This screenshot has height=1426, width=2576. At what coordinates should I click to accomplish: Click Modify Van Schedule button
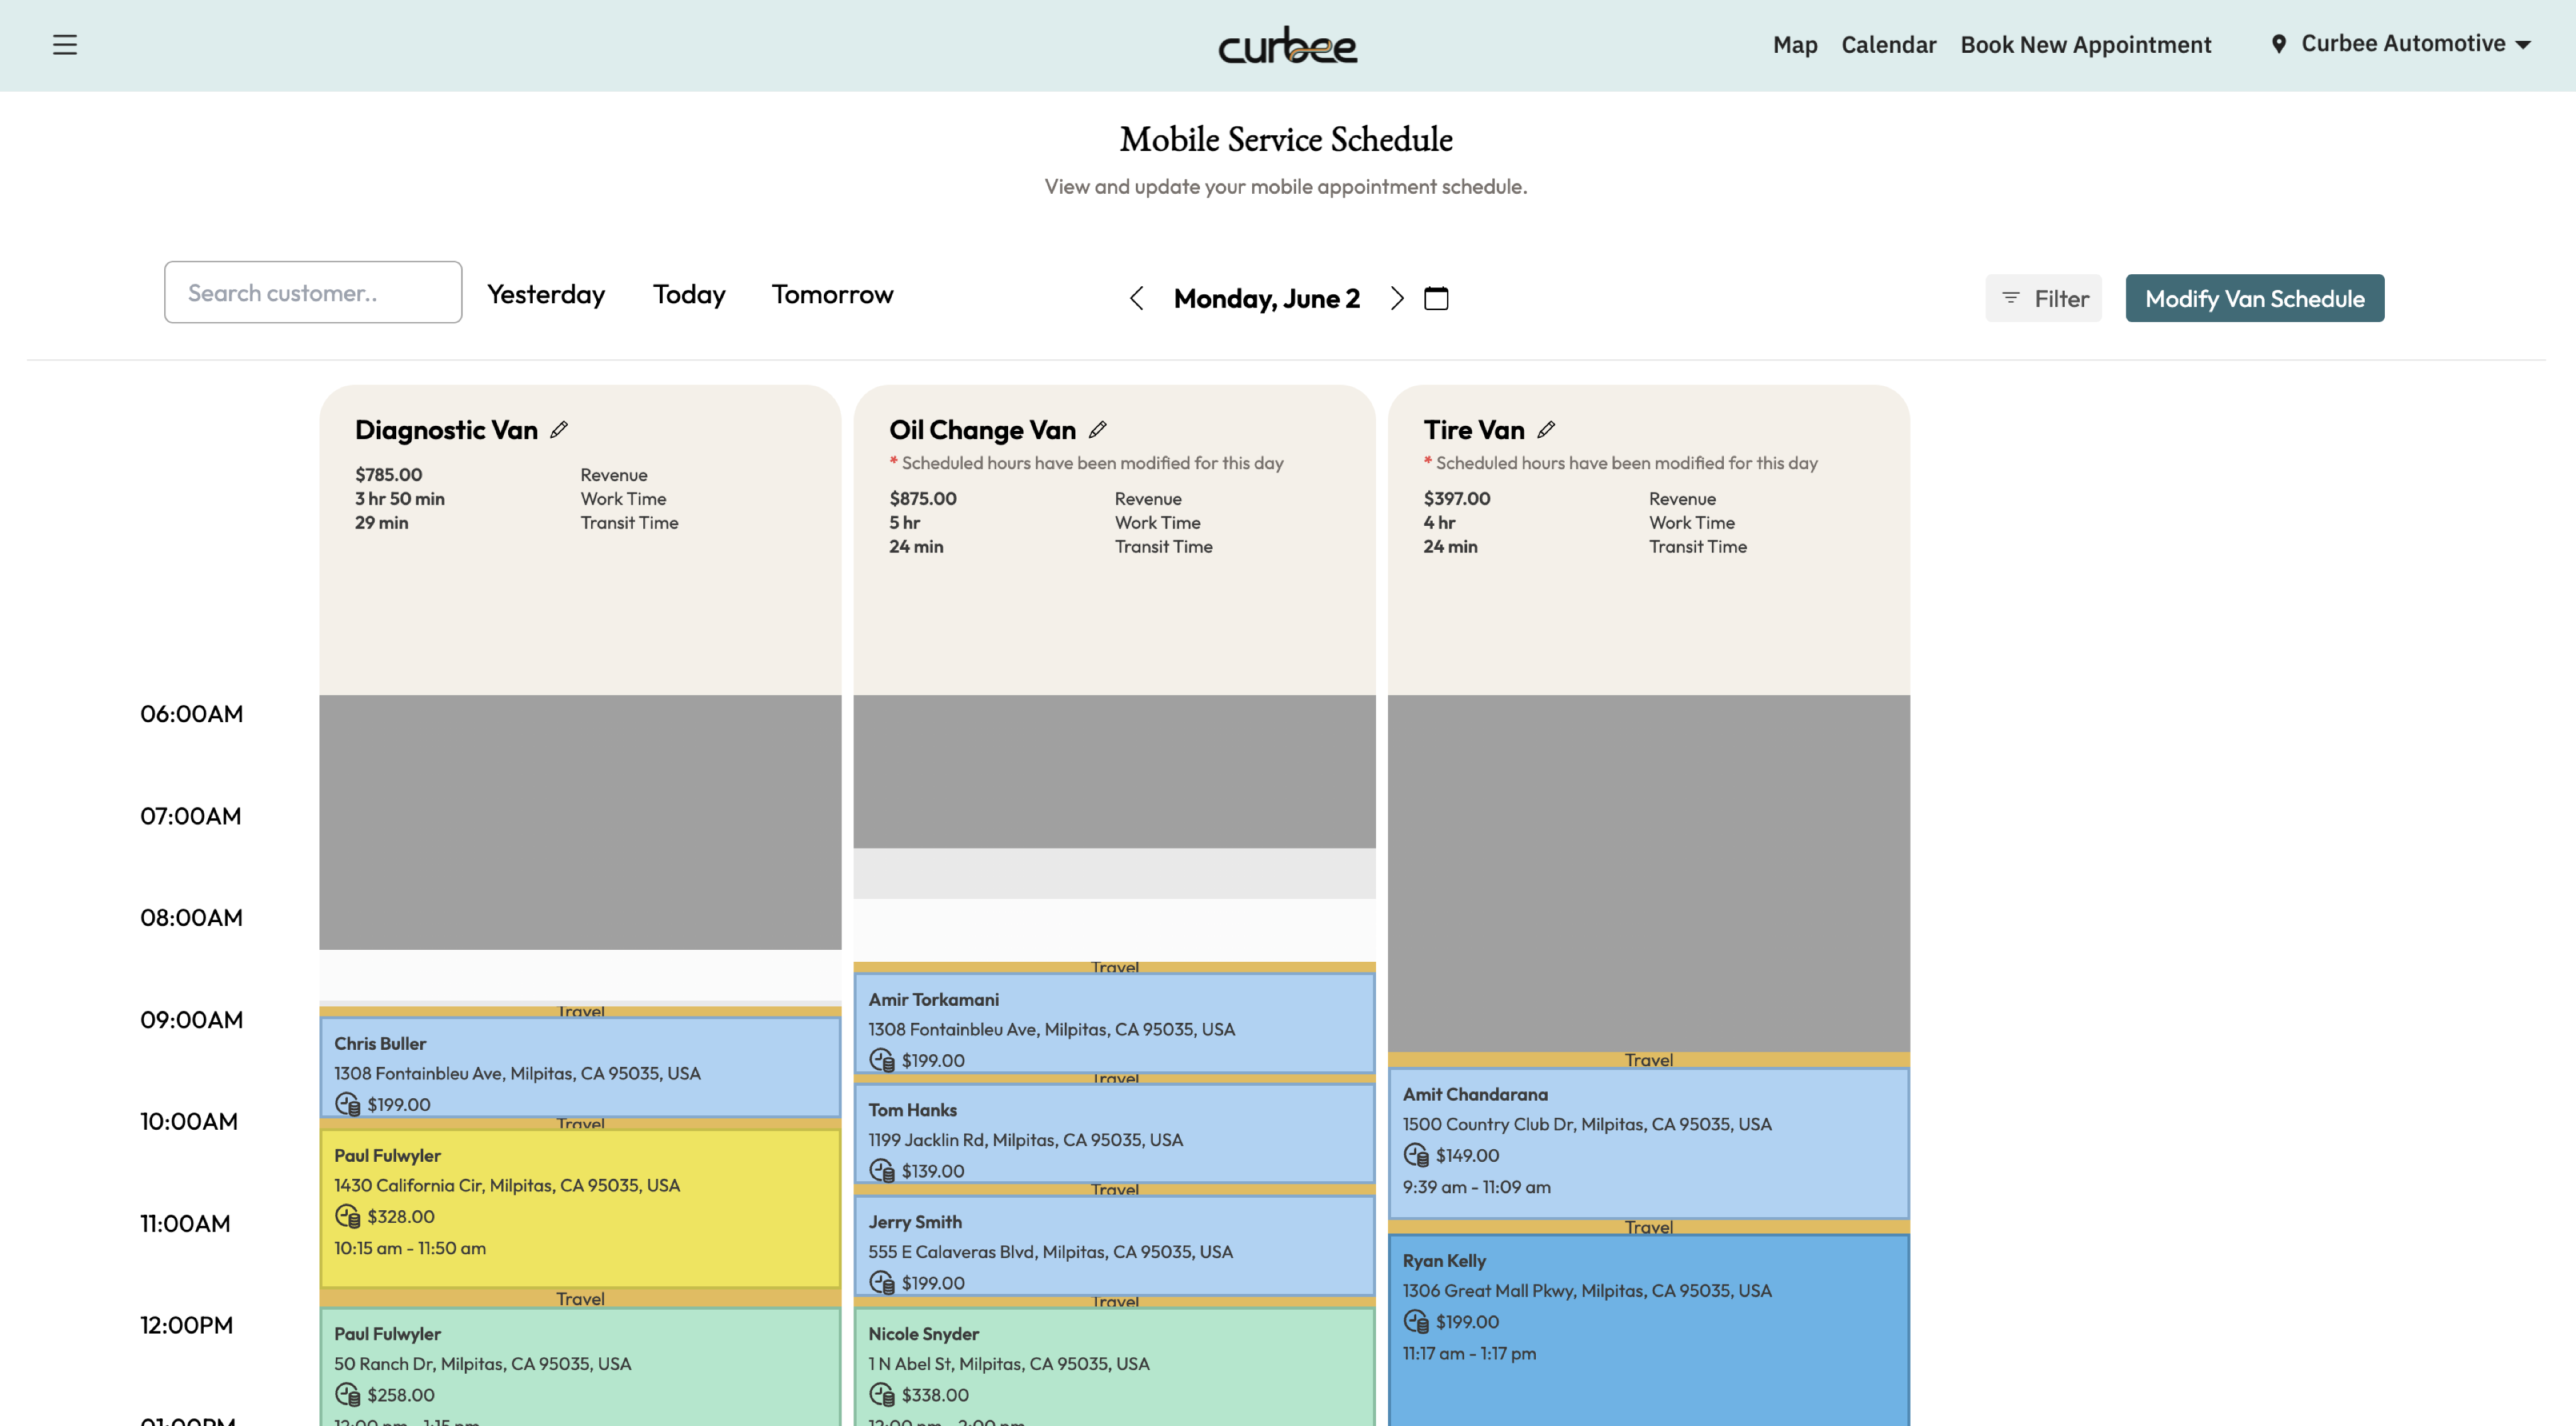click(x=2254, y=298)
